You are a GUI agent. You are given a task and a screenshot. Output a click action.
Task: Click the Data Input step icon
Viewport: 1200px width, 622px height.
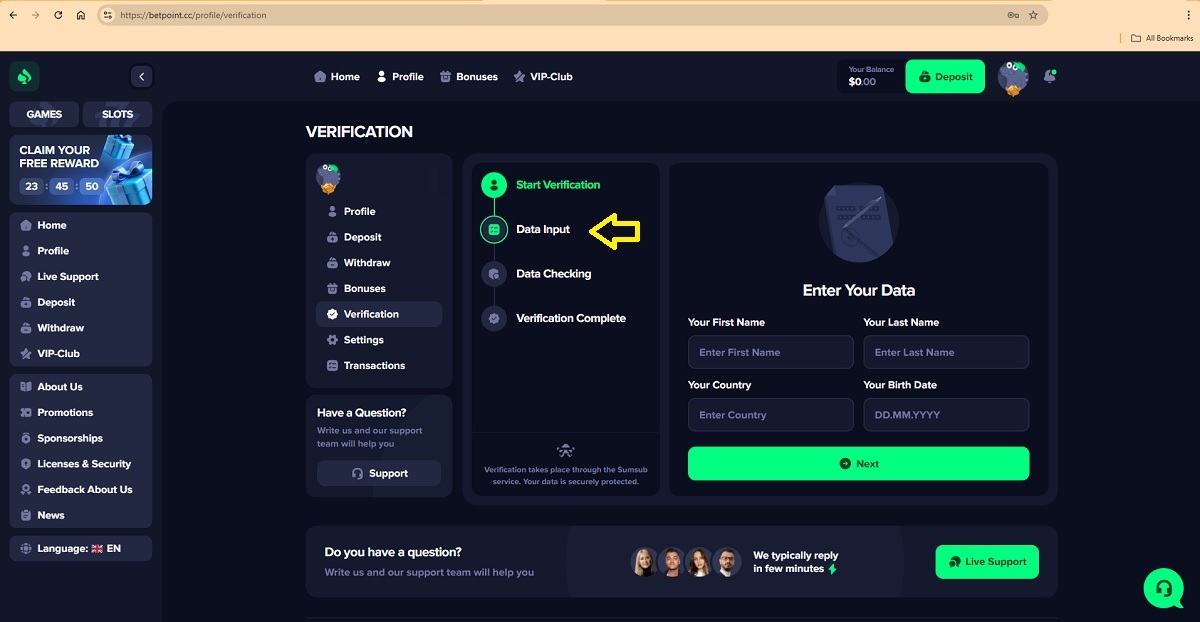point(493,229)
